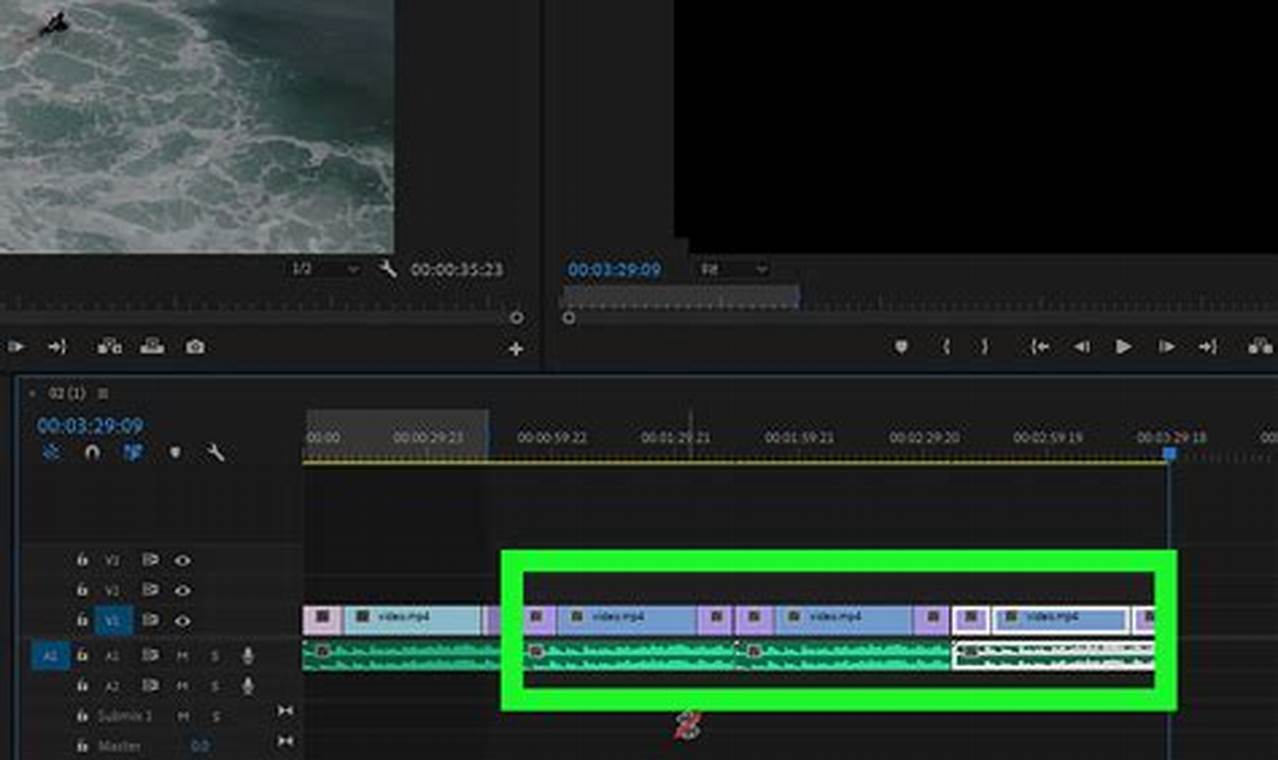
Task: Toggle sync lock on V2 track
Action: (x=150, y=591)
